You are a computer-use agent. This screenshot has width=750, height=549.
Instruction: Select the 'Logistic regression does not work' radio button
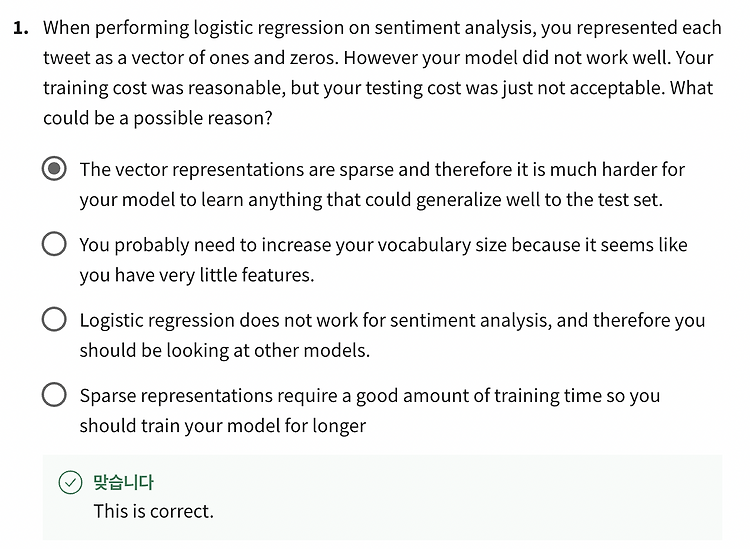point(54,319)
